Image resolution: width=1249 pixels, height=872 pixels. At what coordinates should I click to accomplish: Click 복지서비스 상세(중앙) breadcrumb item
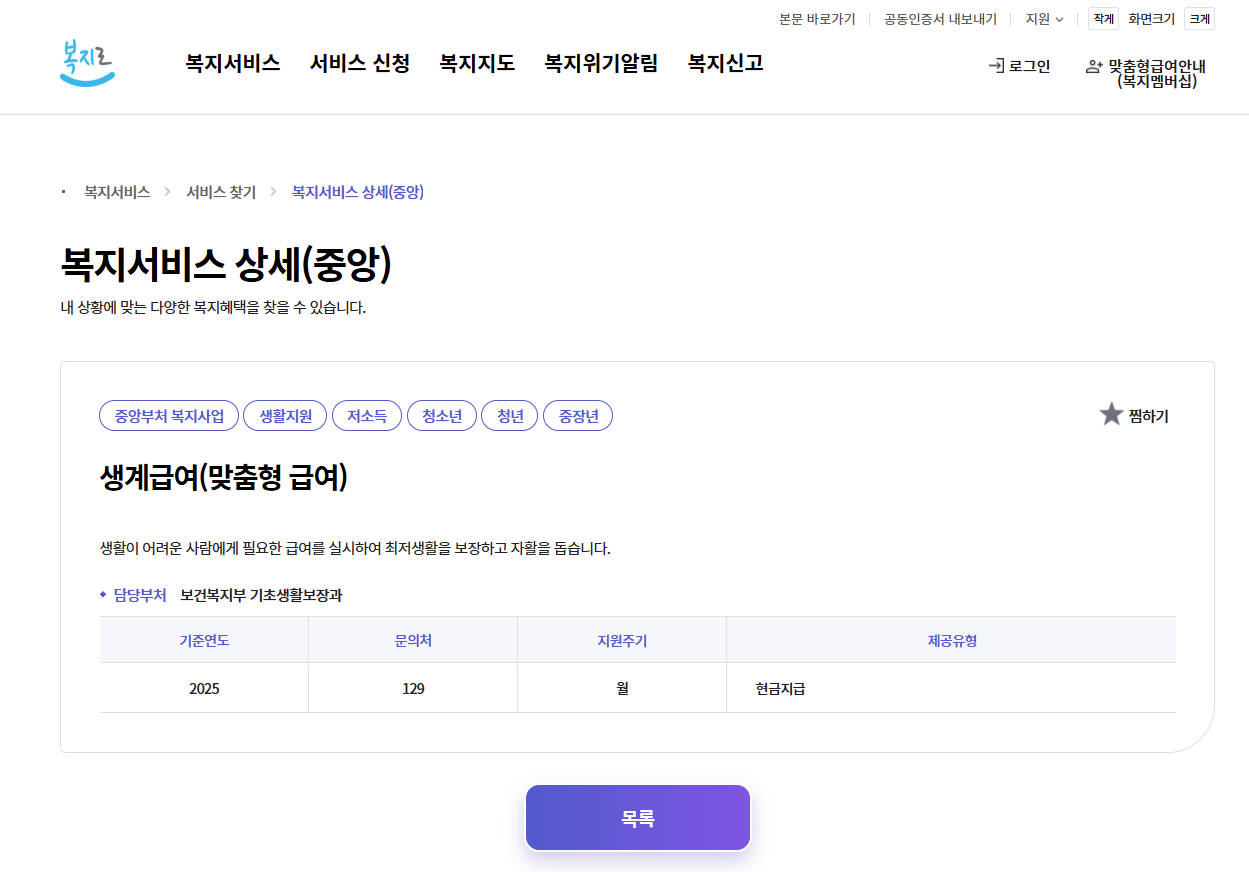point(358,192)
